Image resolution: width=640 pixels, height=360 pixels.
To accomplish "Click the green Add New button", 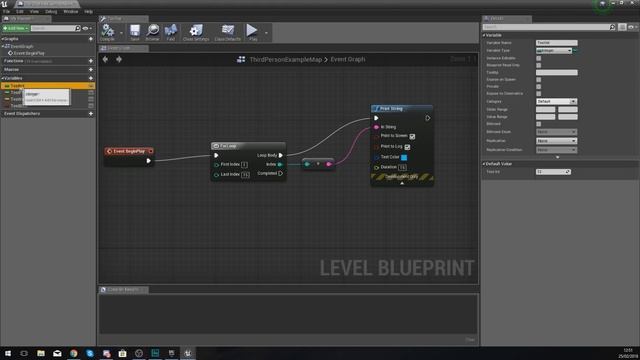I will (x=16, y=28).
